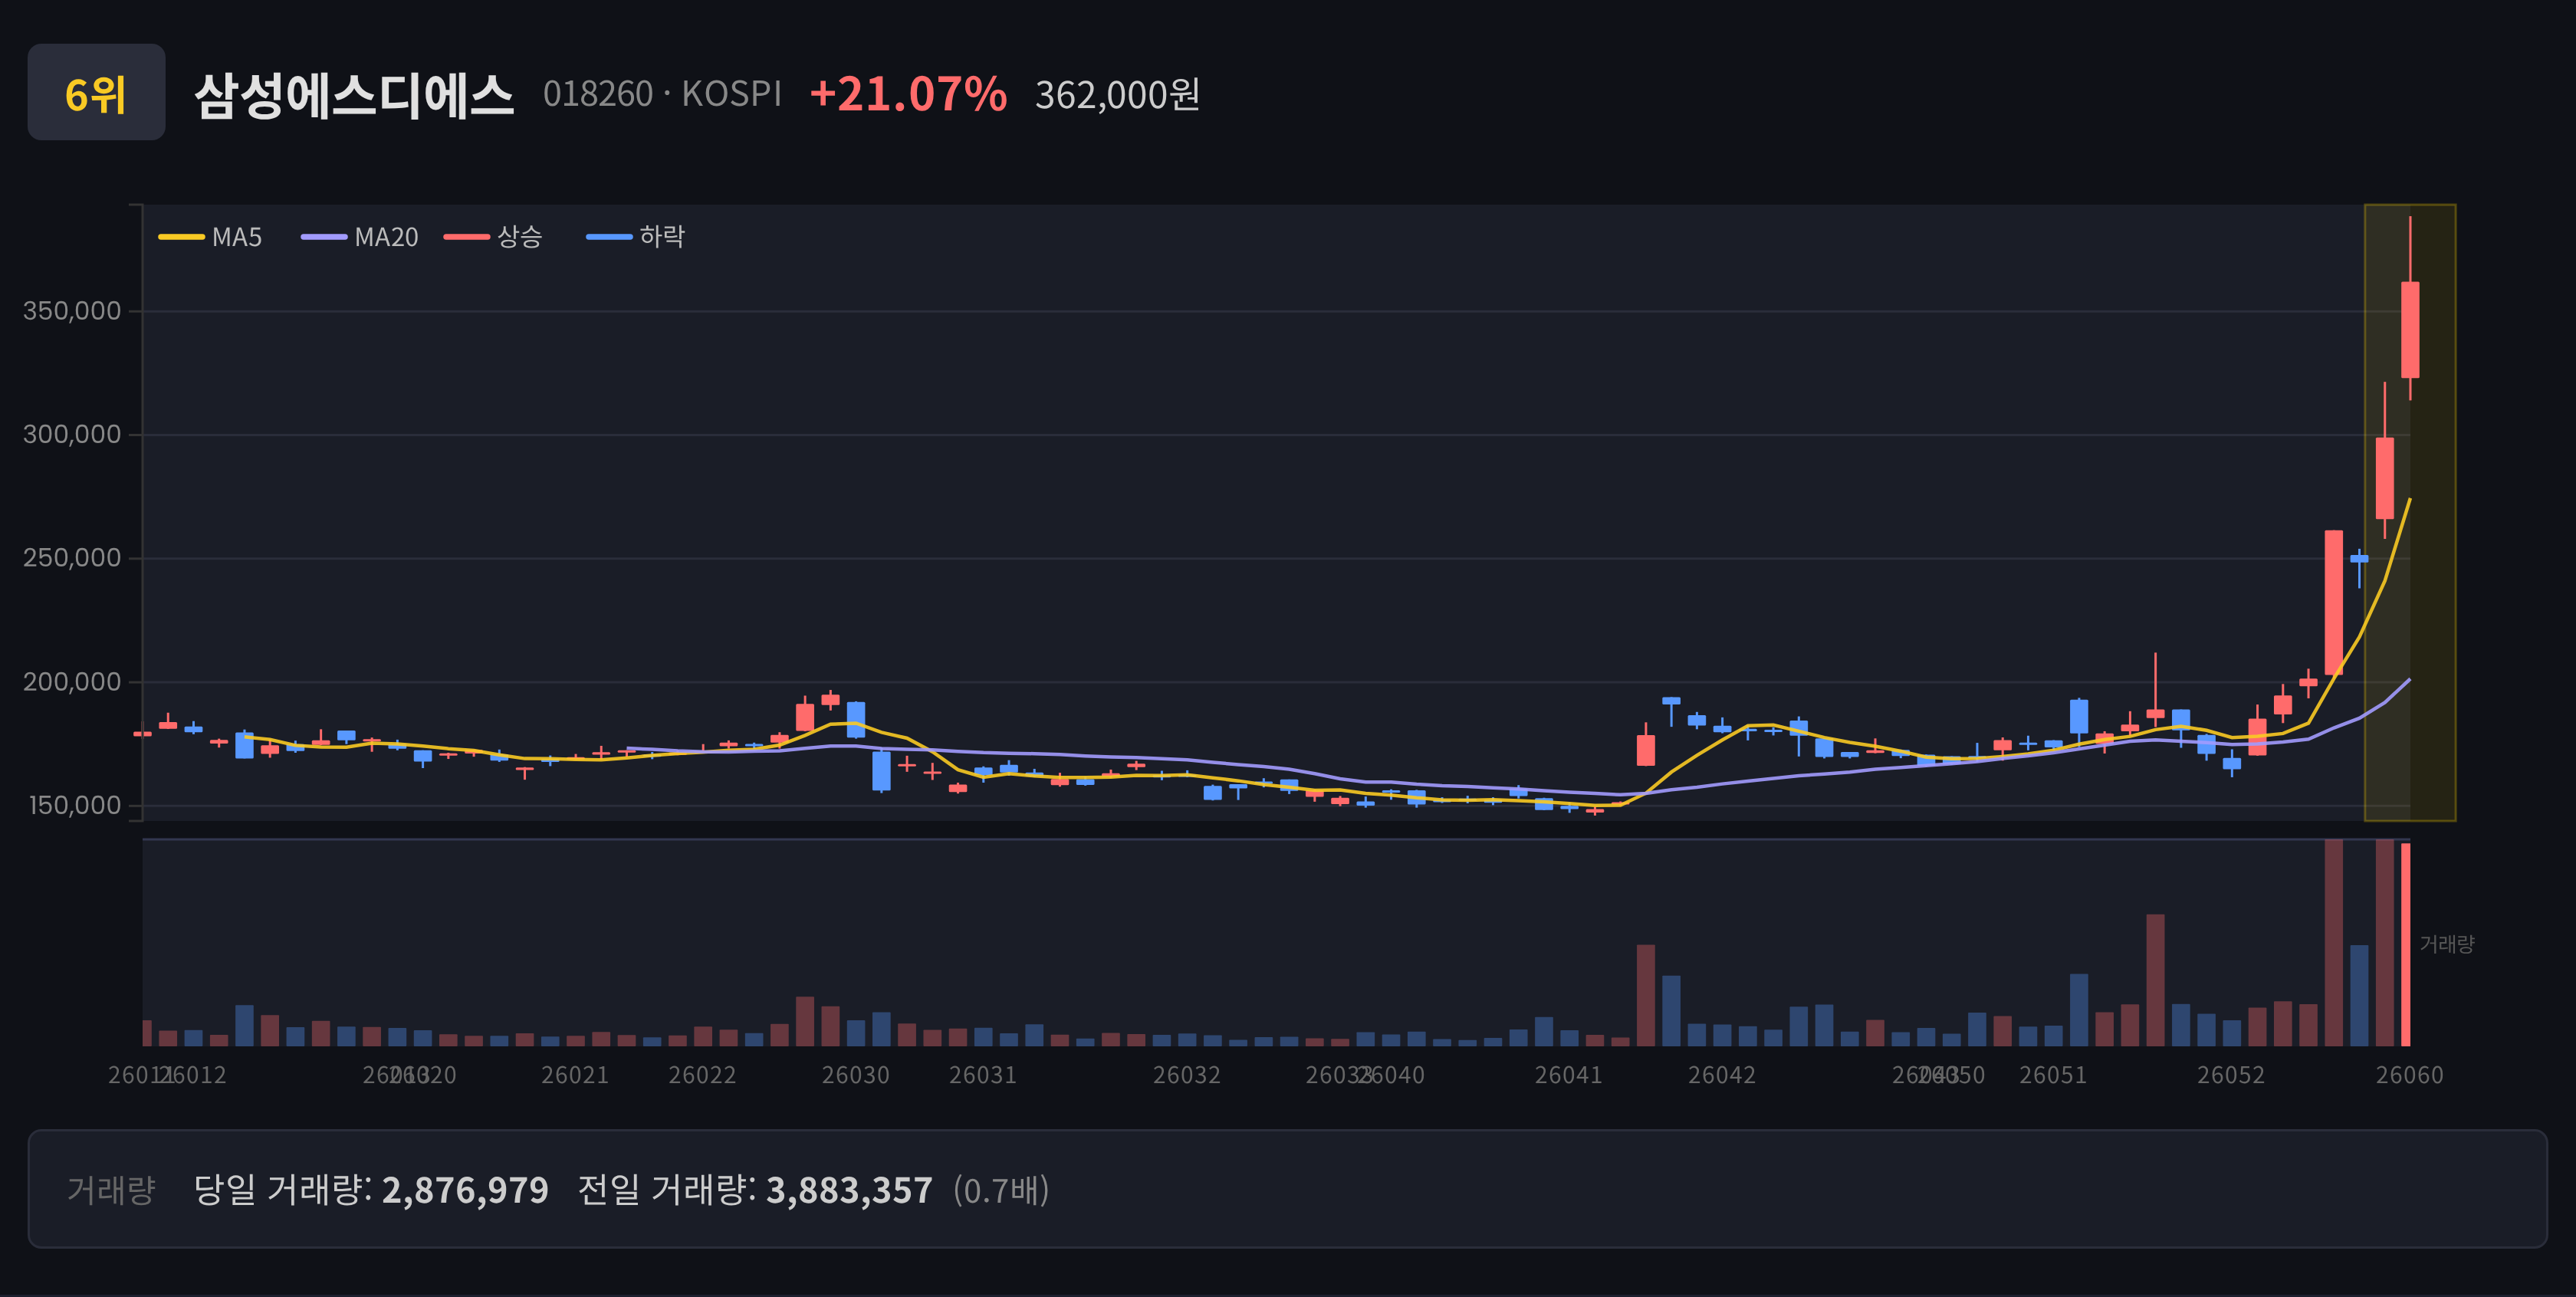Click the 350,000 y-axis label
2576x1297 pixels.
(x=72, y=311)
